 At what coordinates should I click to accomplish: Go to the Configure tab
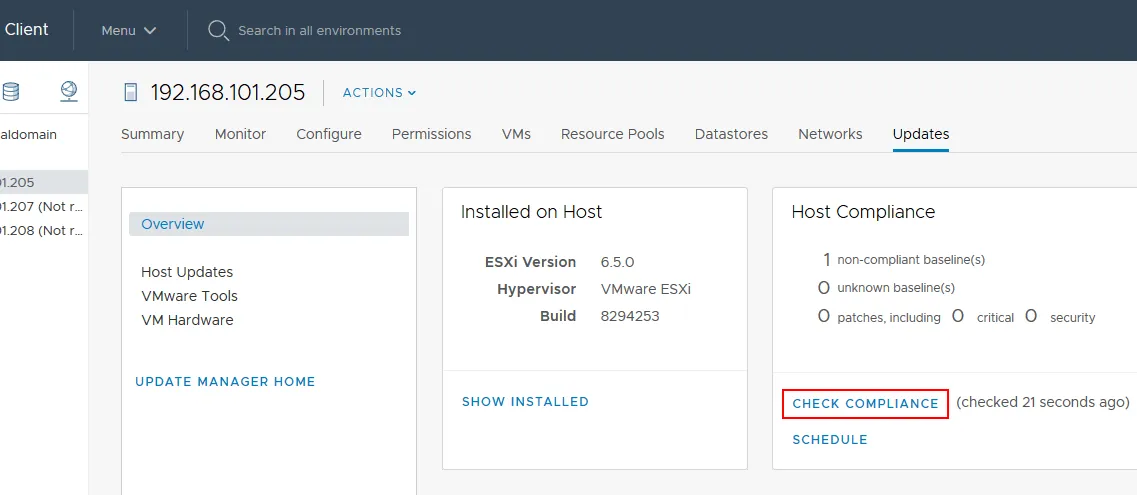(329, 134)
